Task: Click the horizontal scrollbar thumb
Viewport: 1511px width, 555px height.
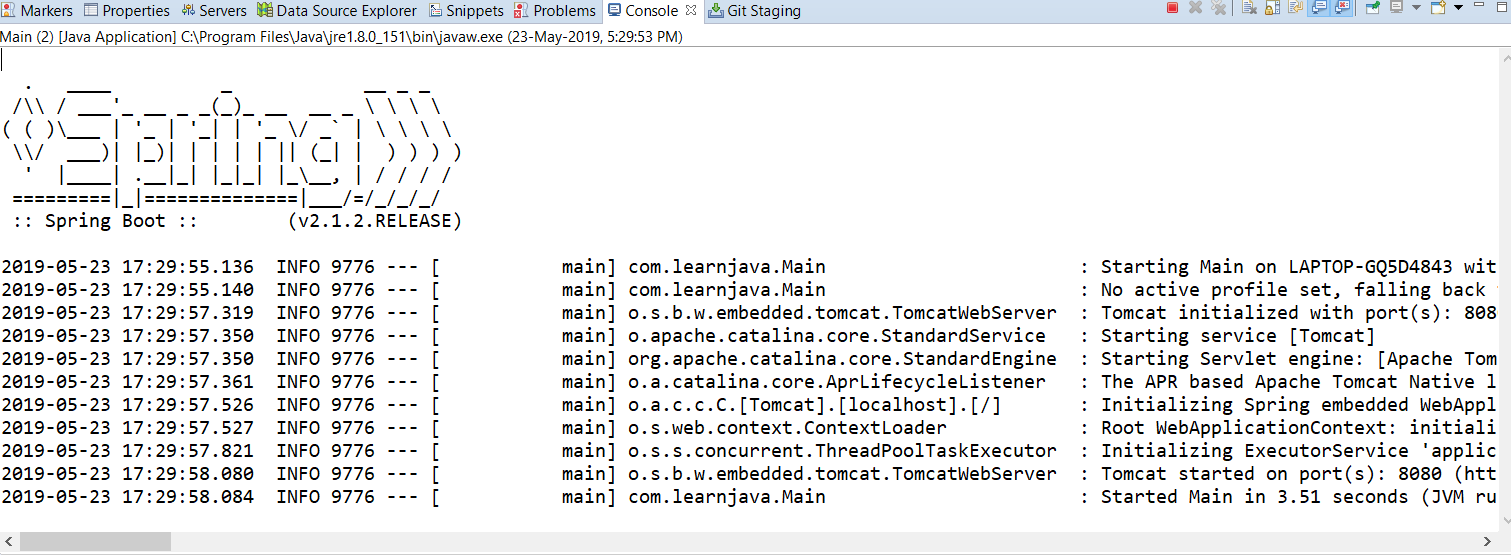Action: click(x=95, y=542)
